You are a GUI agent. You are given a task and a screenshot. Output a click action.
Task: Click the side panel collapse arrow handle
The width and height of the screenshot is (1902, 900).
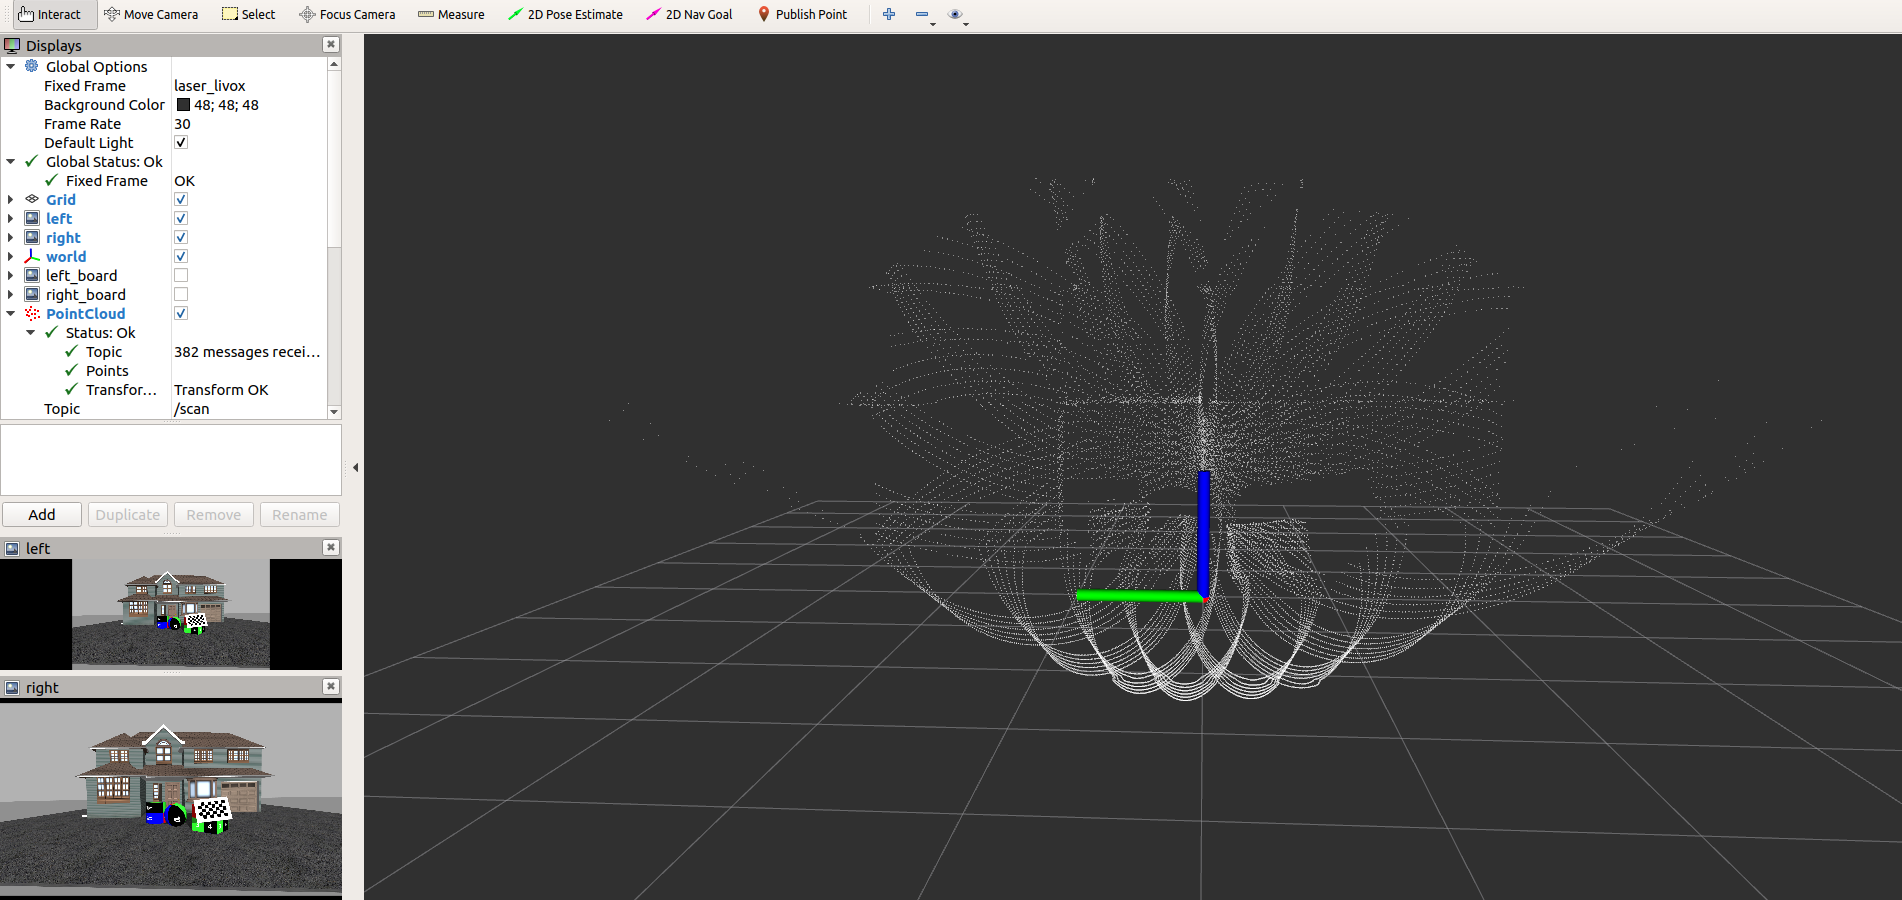355,467
